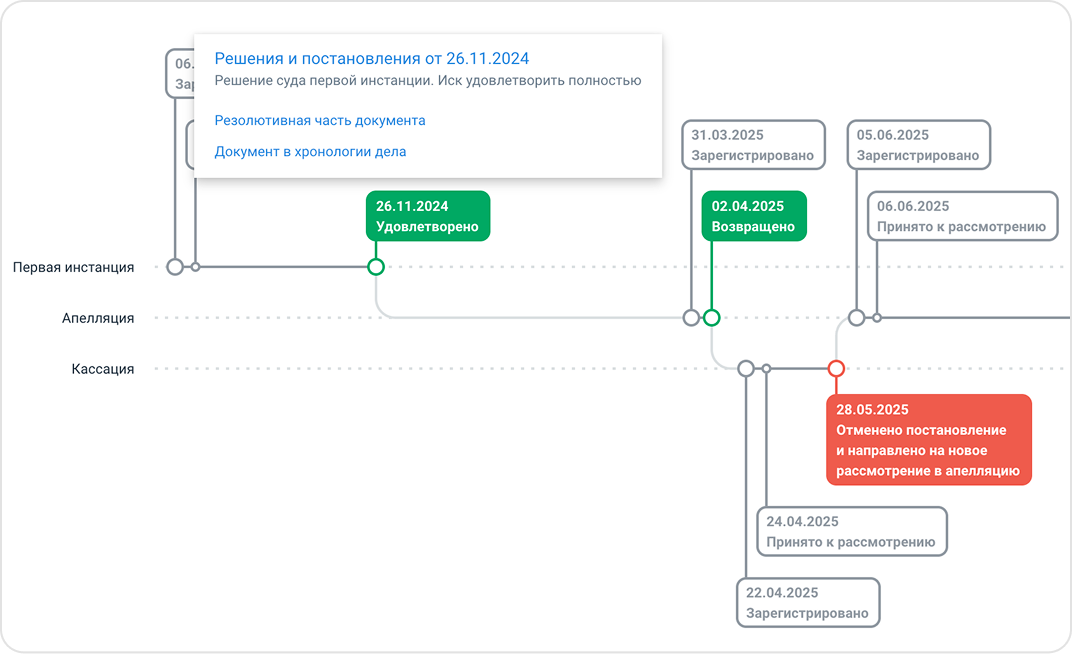
Task: Click the red 28.05.2025 cassation node
Action: tap(836, 369)
